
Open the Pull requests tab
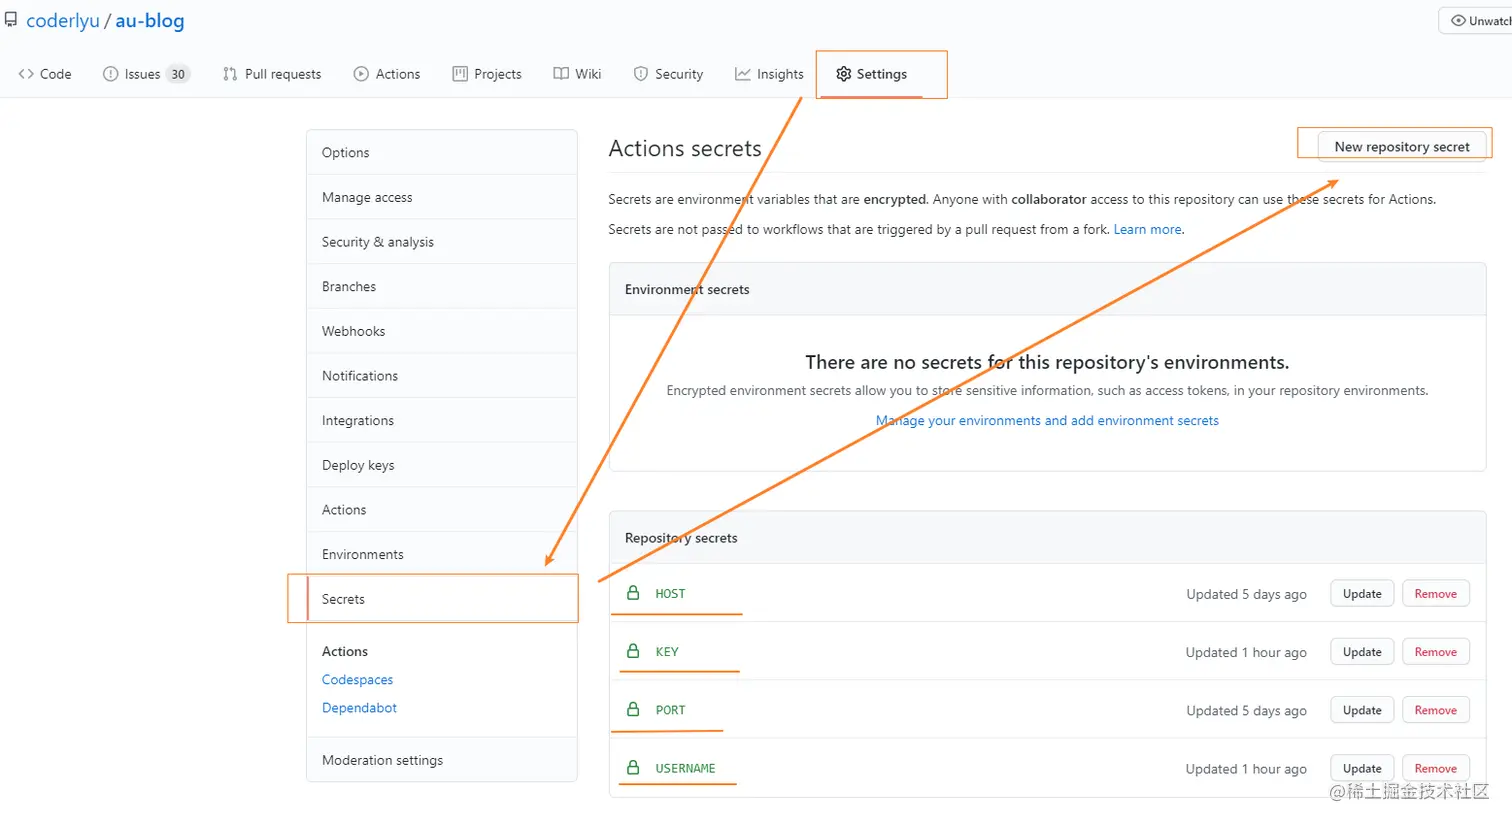pos(272,74)
